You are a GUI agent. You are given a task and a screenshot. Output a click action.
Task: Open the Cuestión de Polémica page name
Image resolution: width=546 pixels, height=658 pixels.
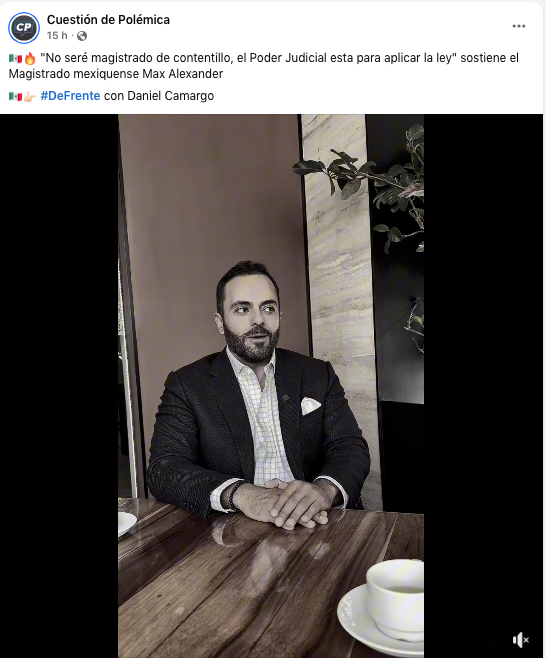pyautogui.click(x=108, y=20)
